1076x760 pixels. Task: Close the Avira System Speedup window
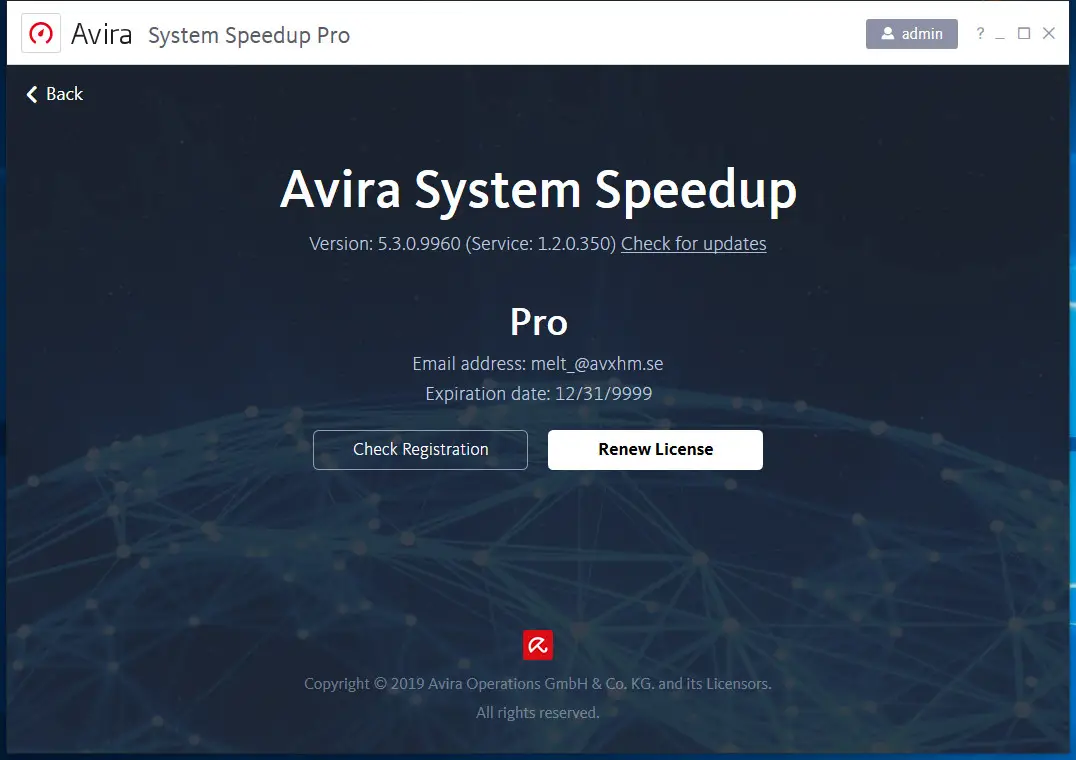pos(1049,33)
